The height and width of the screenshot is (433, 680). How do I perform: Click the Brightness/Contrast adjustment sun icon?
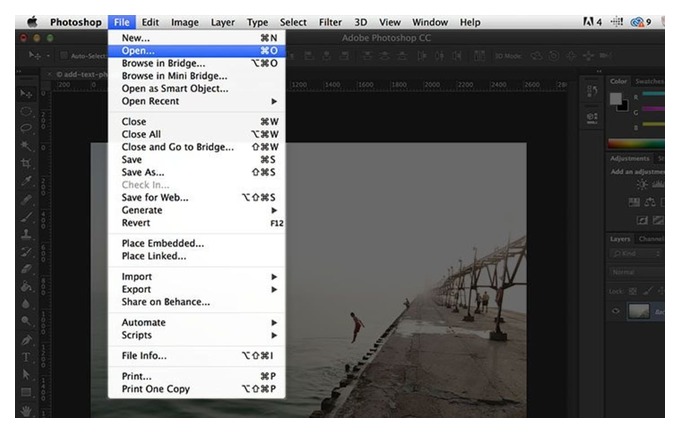tap(642, 185)
